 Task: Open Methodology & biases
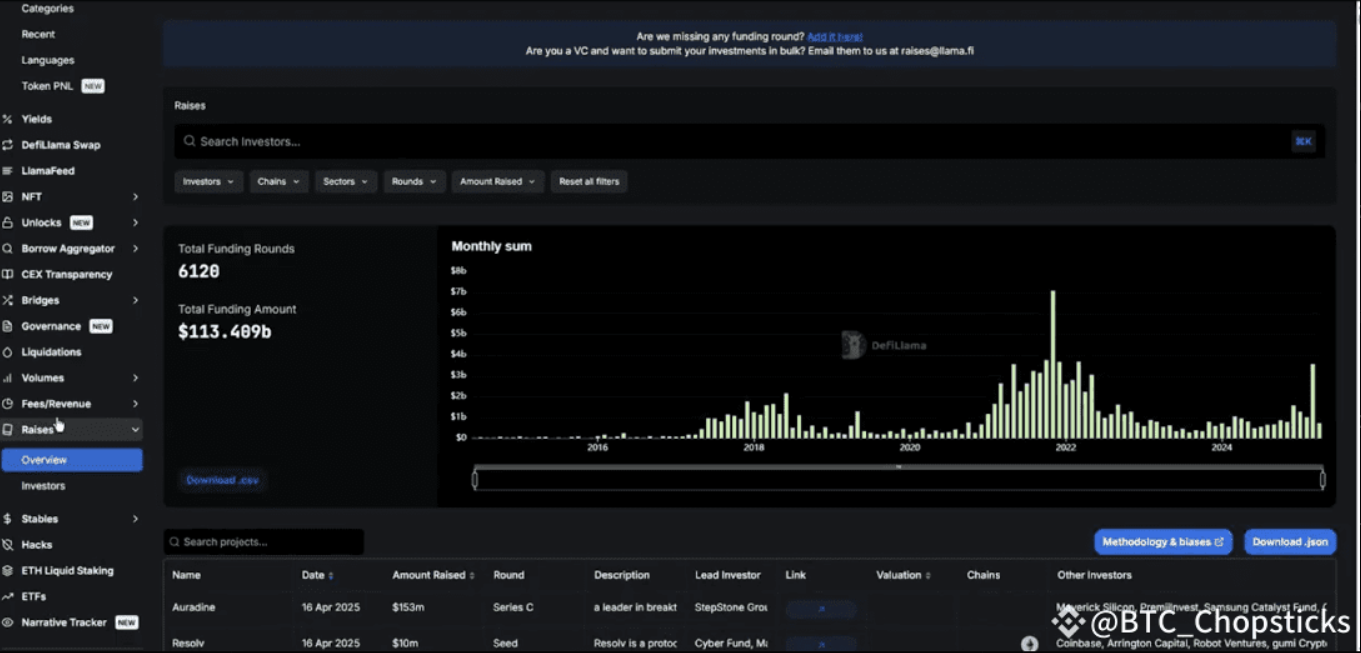click(x=1163, y=542)
